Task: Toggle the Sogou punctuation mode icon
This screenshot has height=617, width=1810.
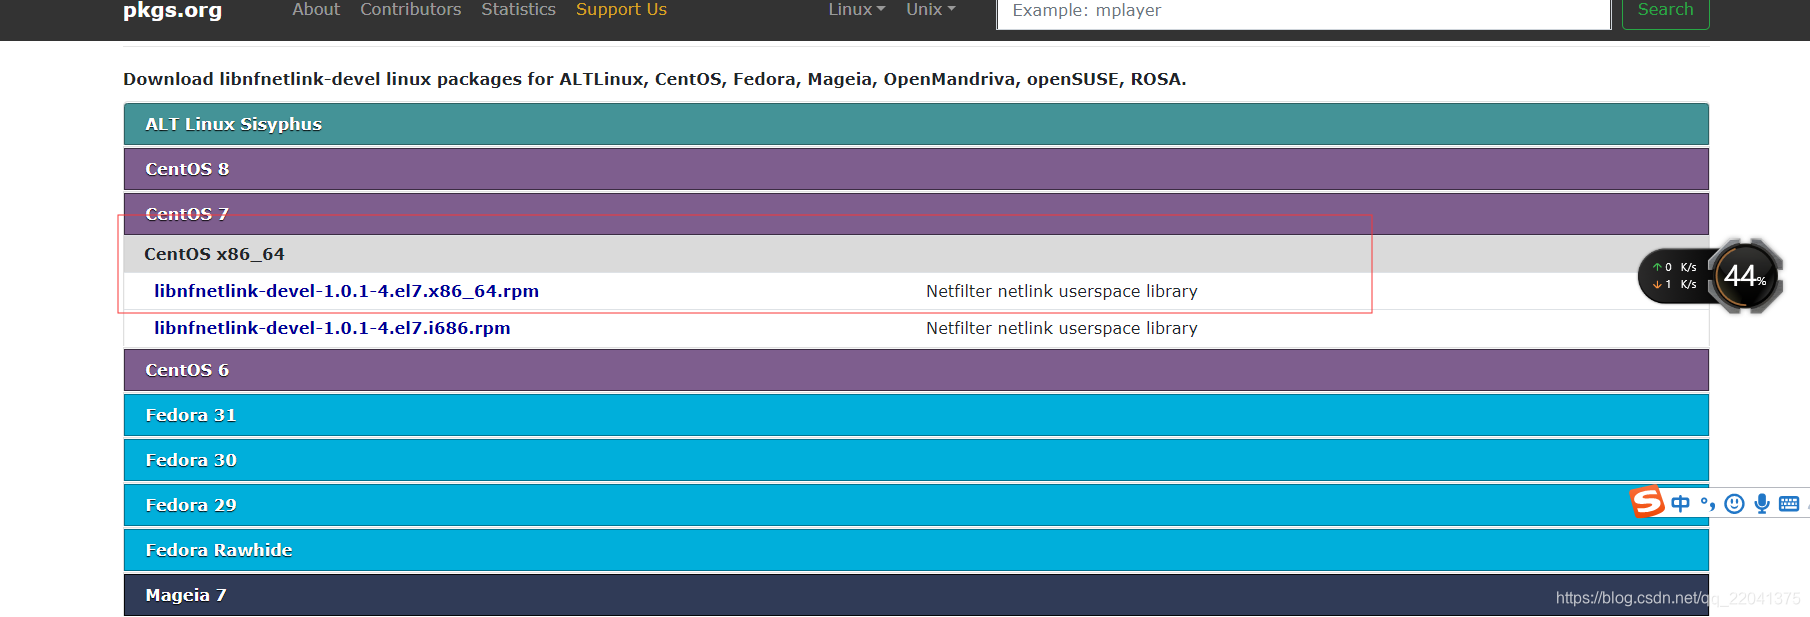Action: click(x=1707, y=504)
